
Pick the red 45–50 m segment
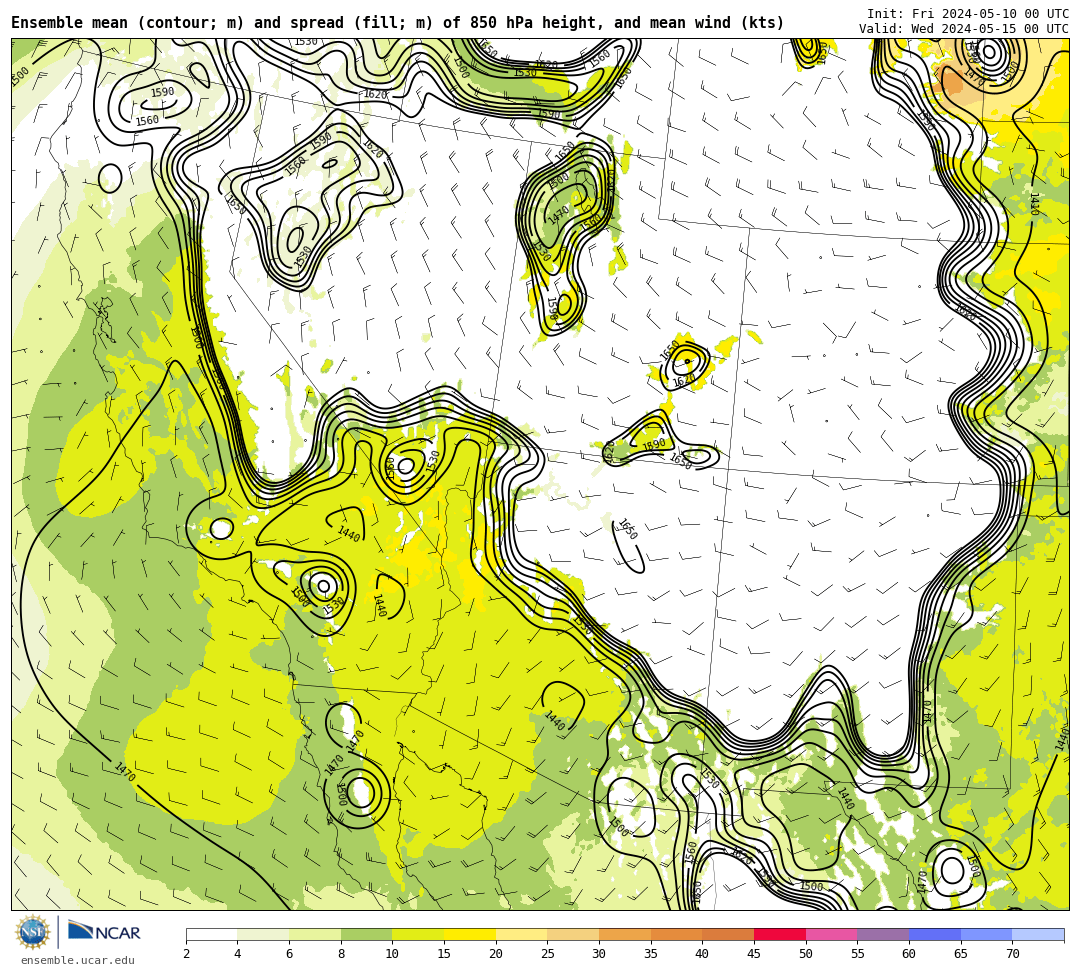coord(780,934)
